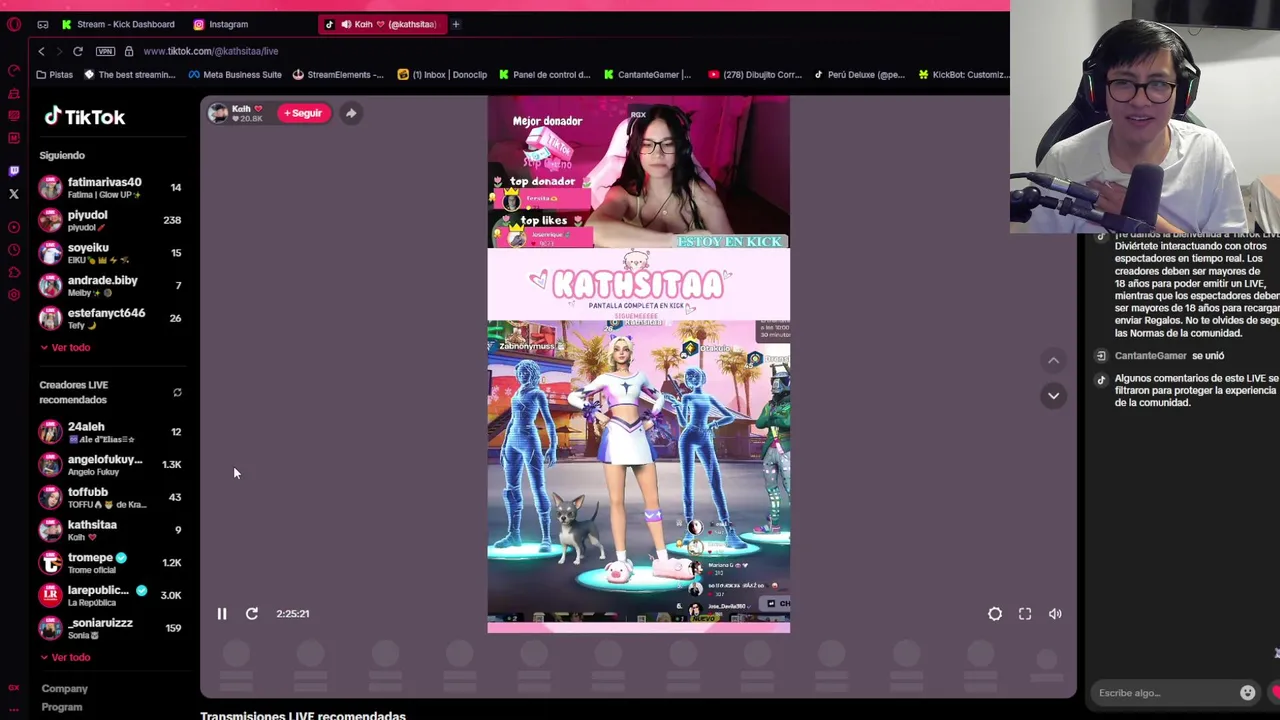Open The best streaming bookmark

[130, 74]
